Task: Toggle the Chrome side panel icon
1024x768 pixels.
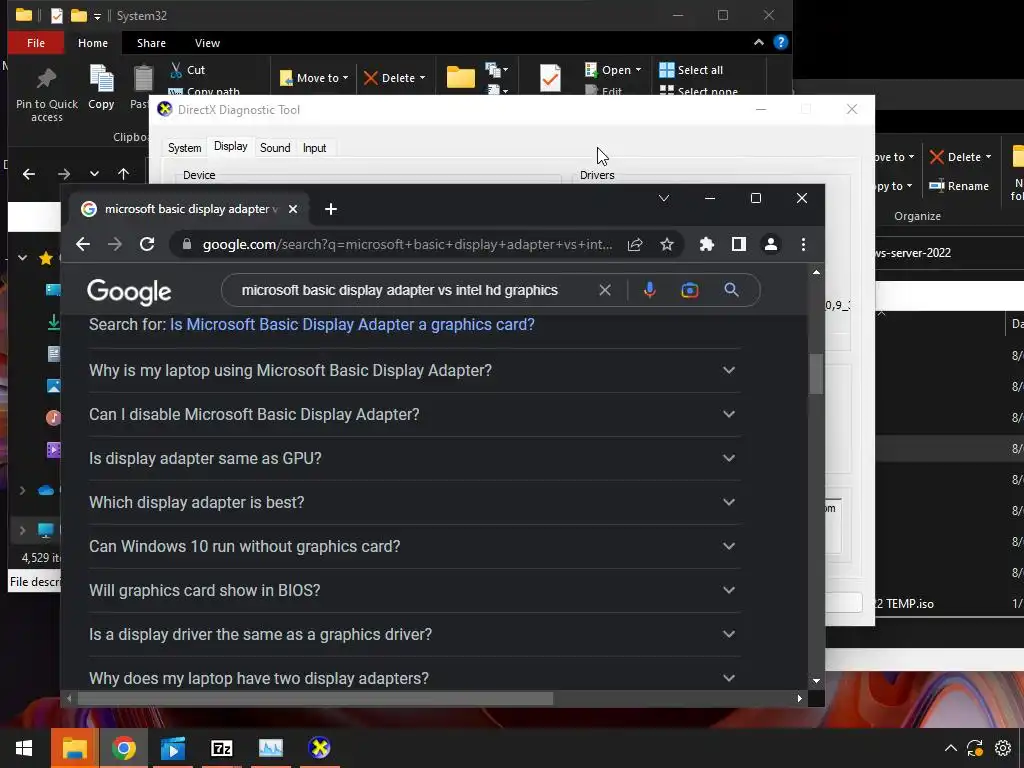Action: coord(739,244)
